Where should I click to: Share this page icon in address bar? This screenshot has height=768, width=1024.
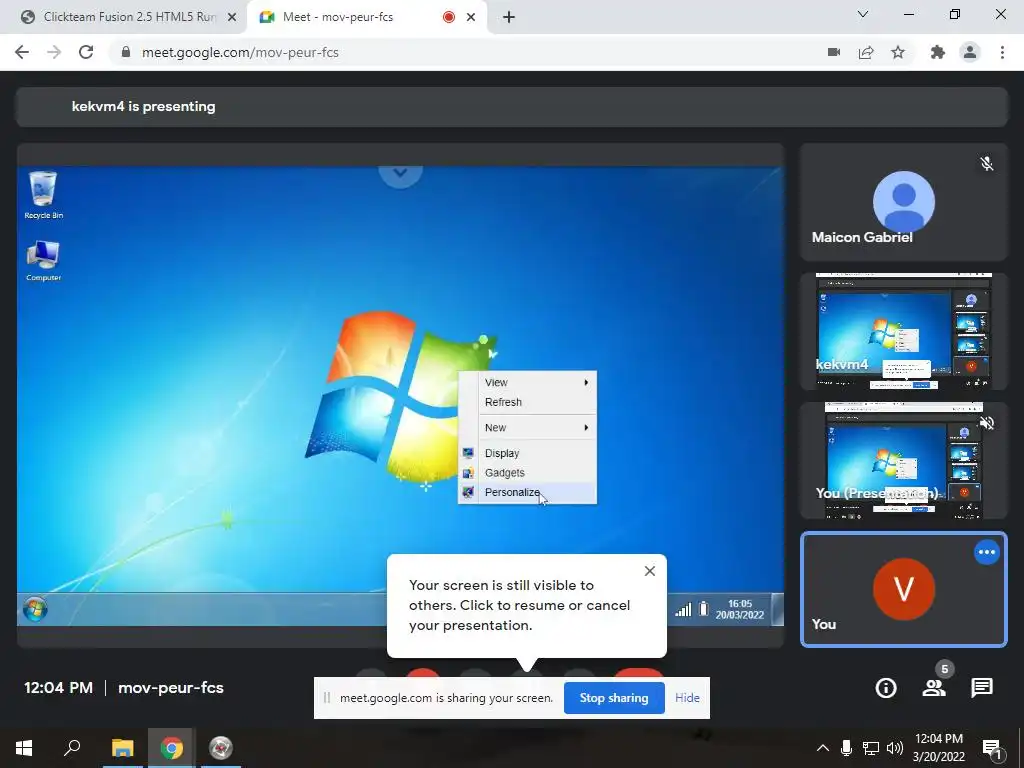pos(866,52)
